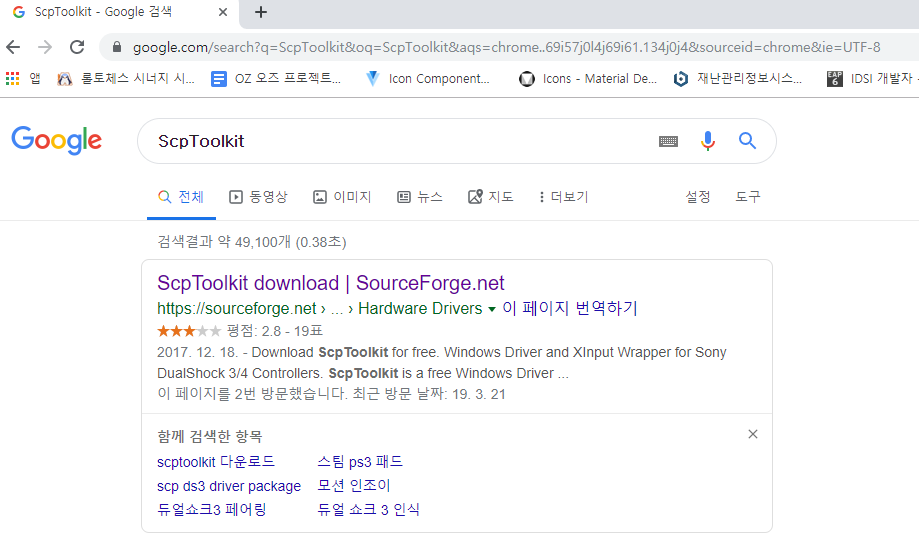Viewport: 919px width, 545px height.
Task: Click the blue magnifier search button
Action: (x=747, y=141)
